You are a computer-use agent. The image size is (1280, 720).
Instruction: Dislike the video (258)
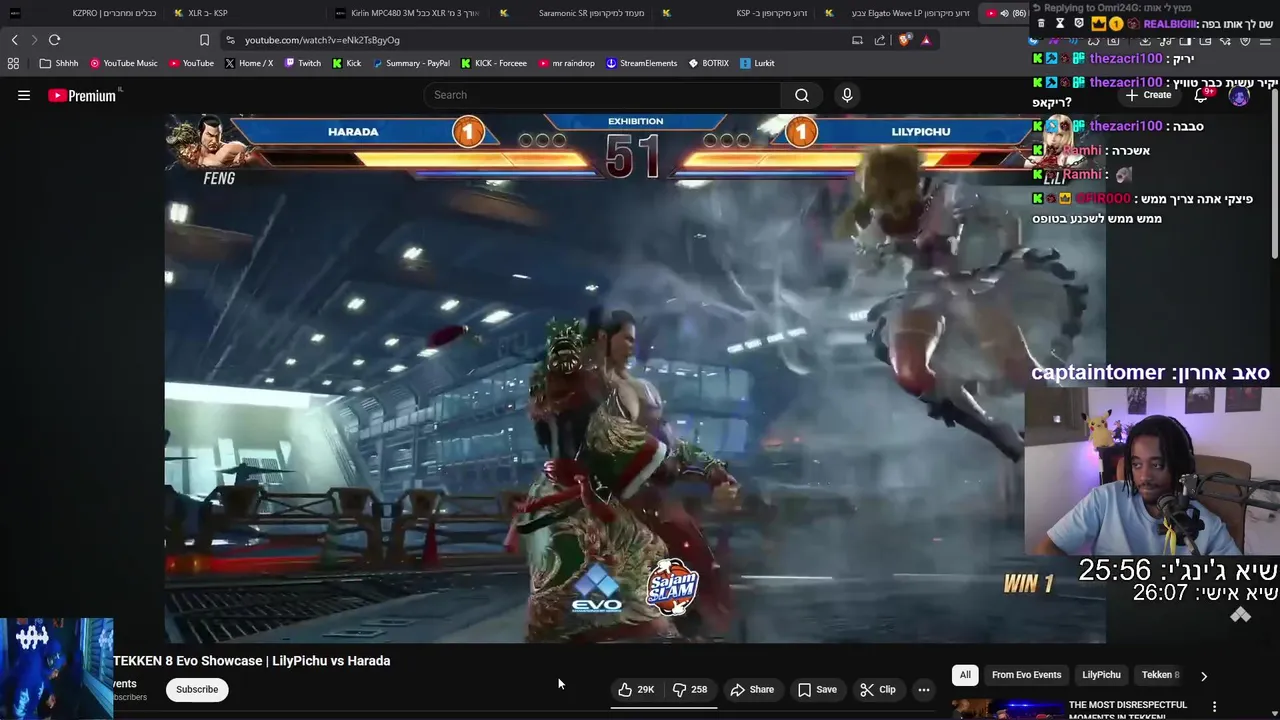[690, 689]
